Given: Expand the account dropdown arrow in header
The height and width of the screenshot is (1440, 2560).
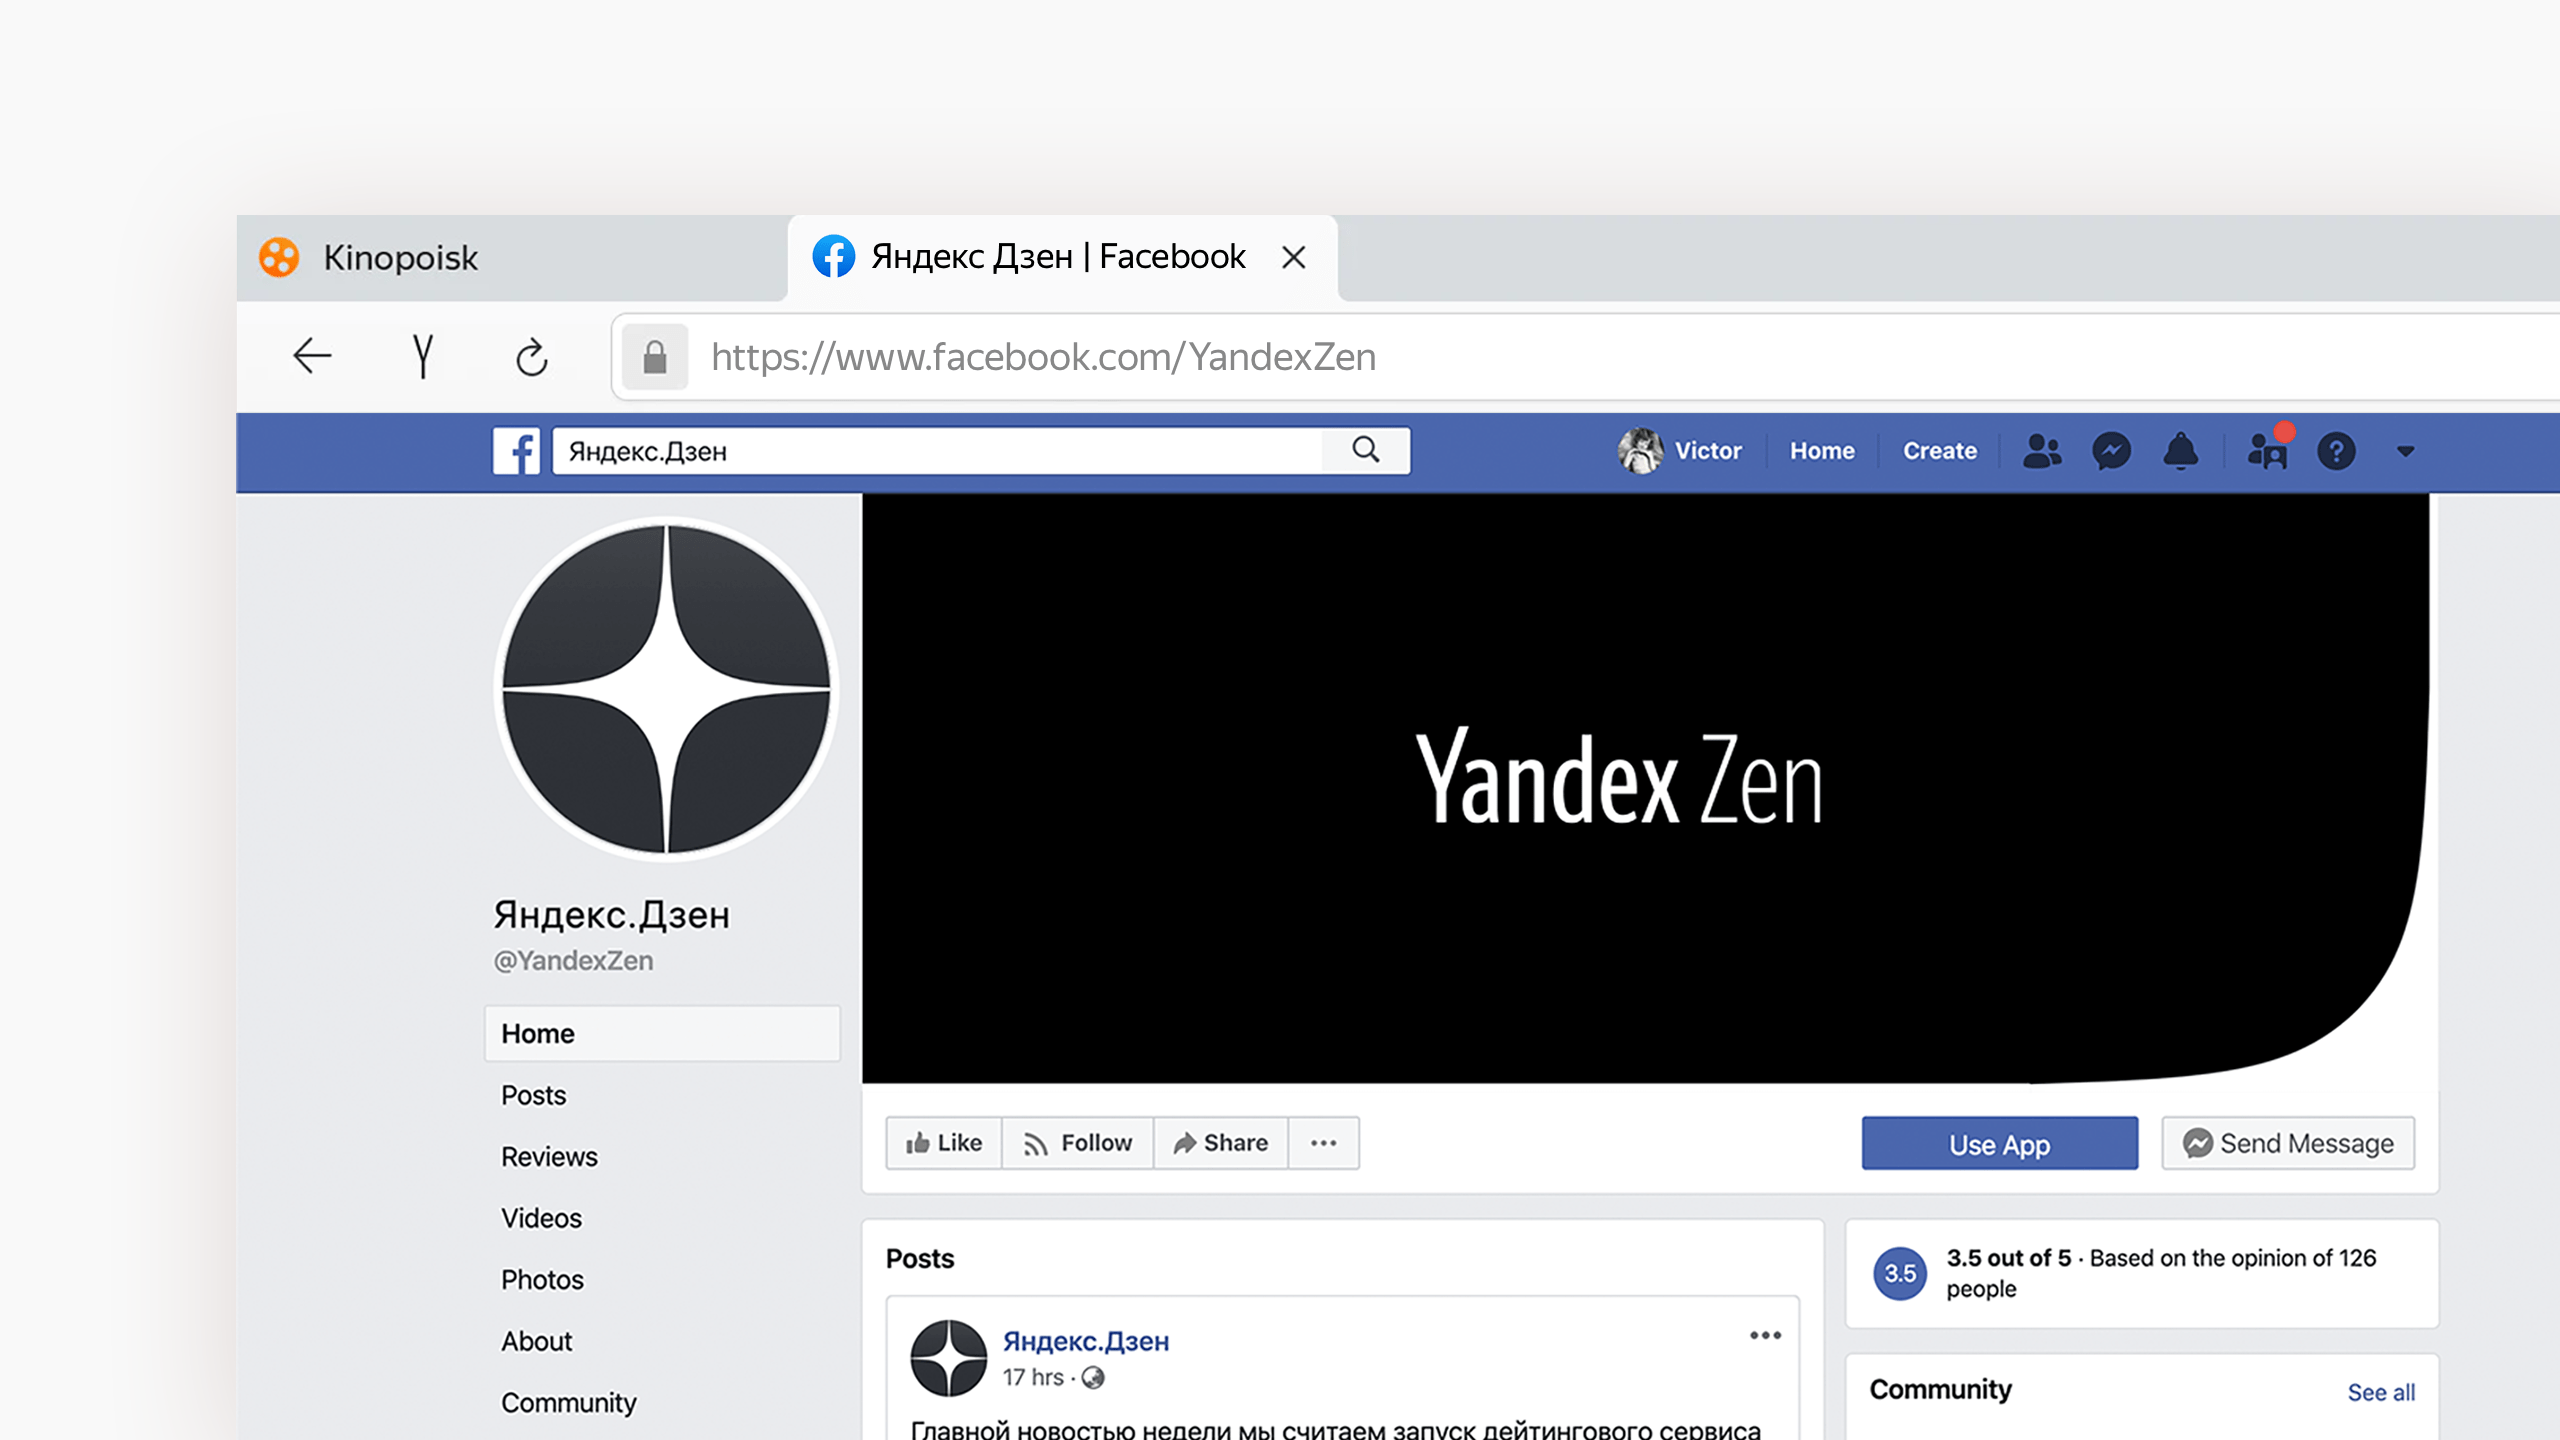Looking at the screenshot, I should (2406, 451).
